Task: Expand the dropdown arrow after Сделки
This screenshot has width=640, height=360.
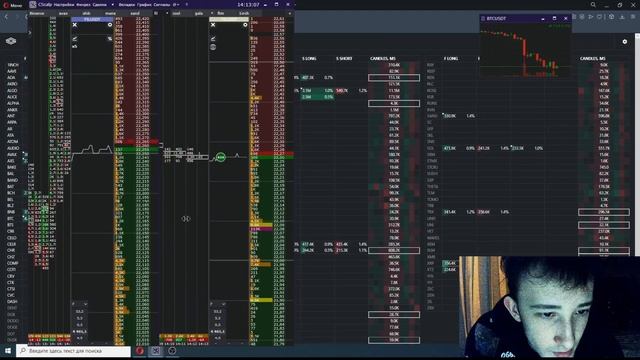Action: [x=113, y=4]
